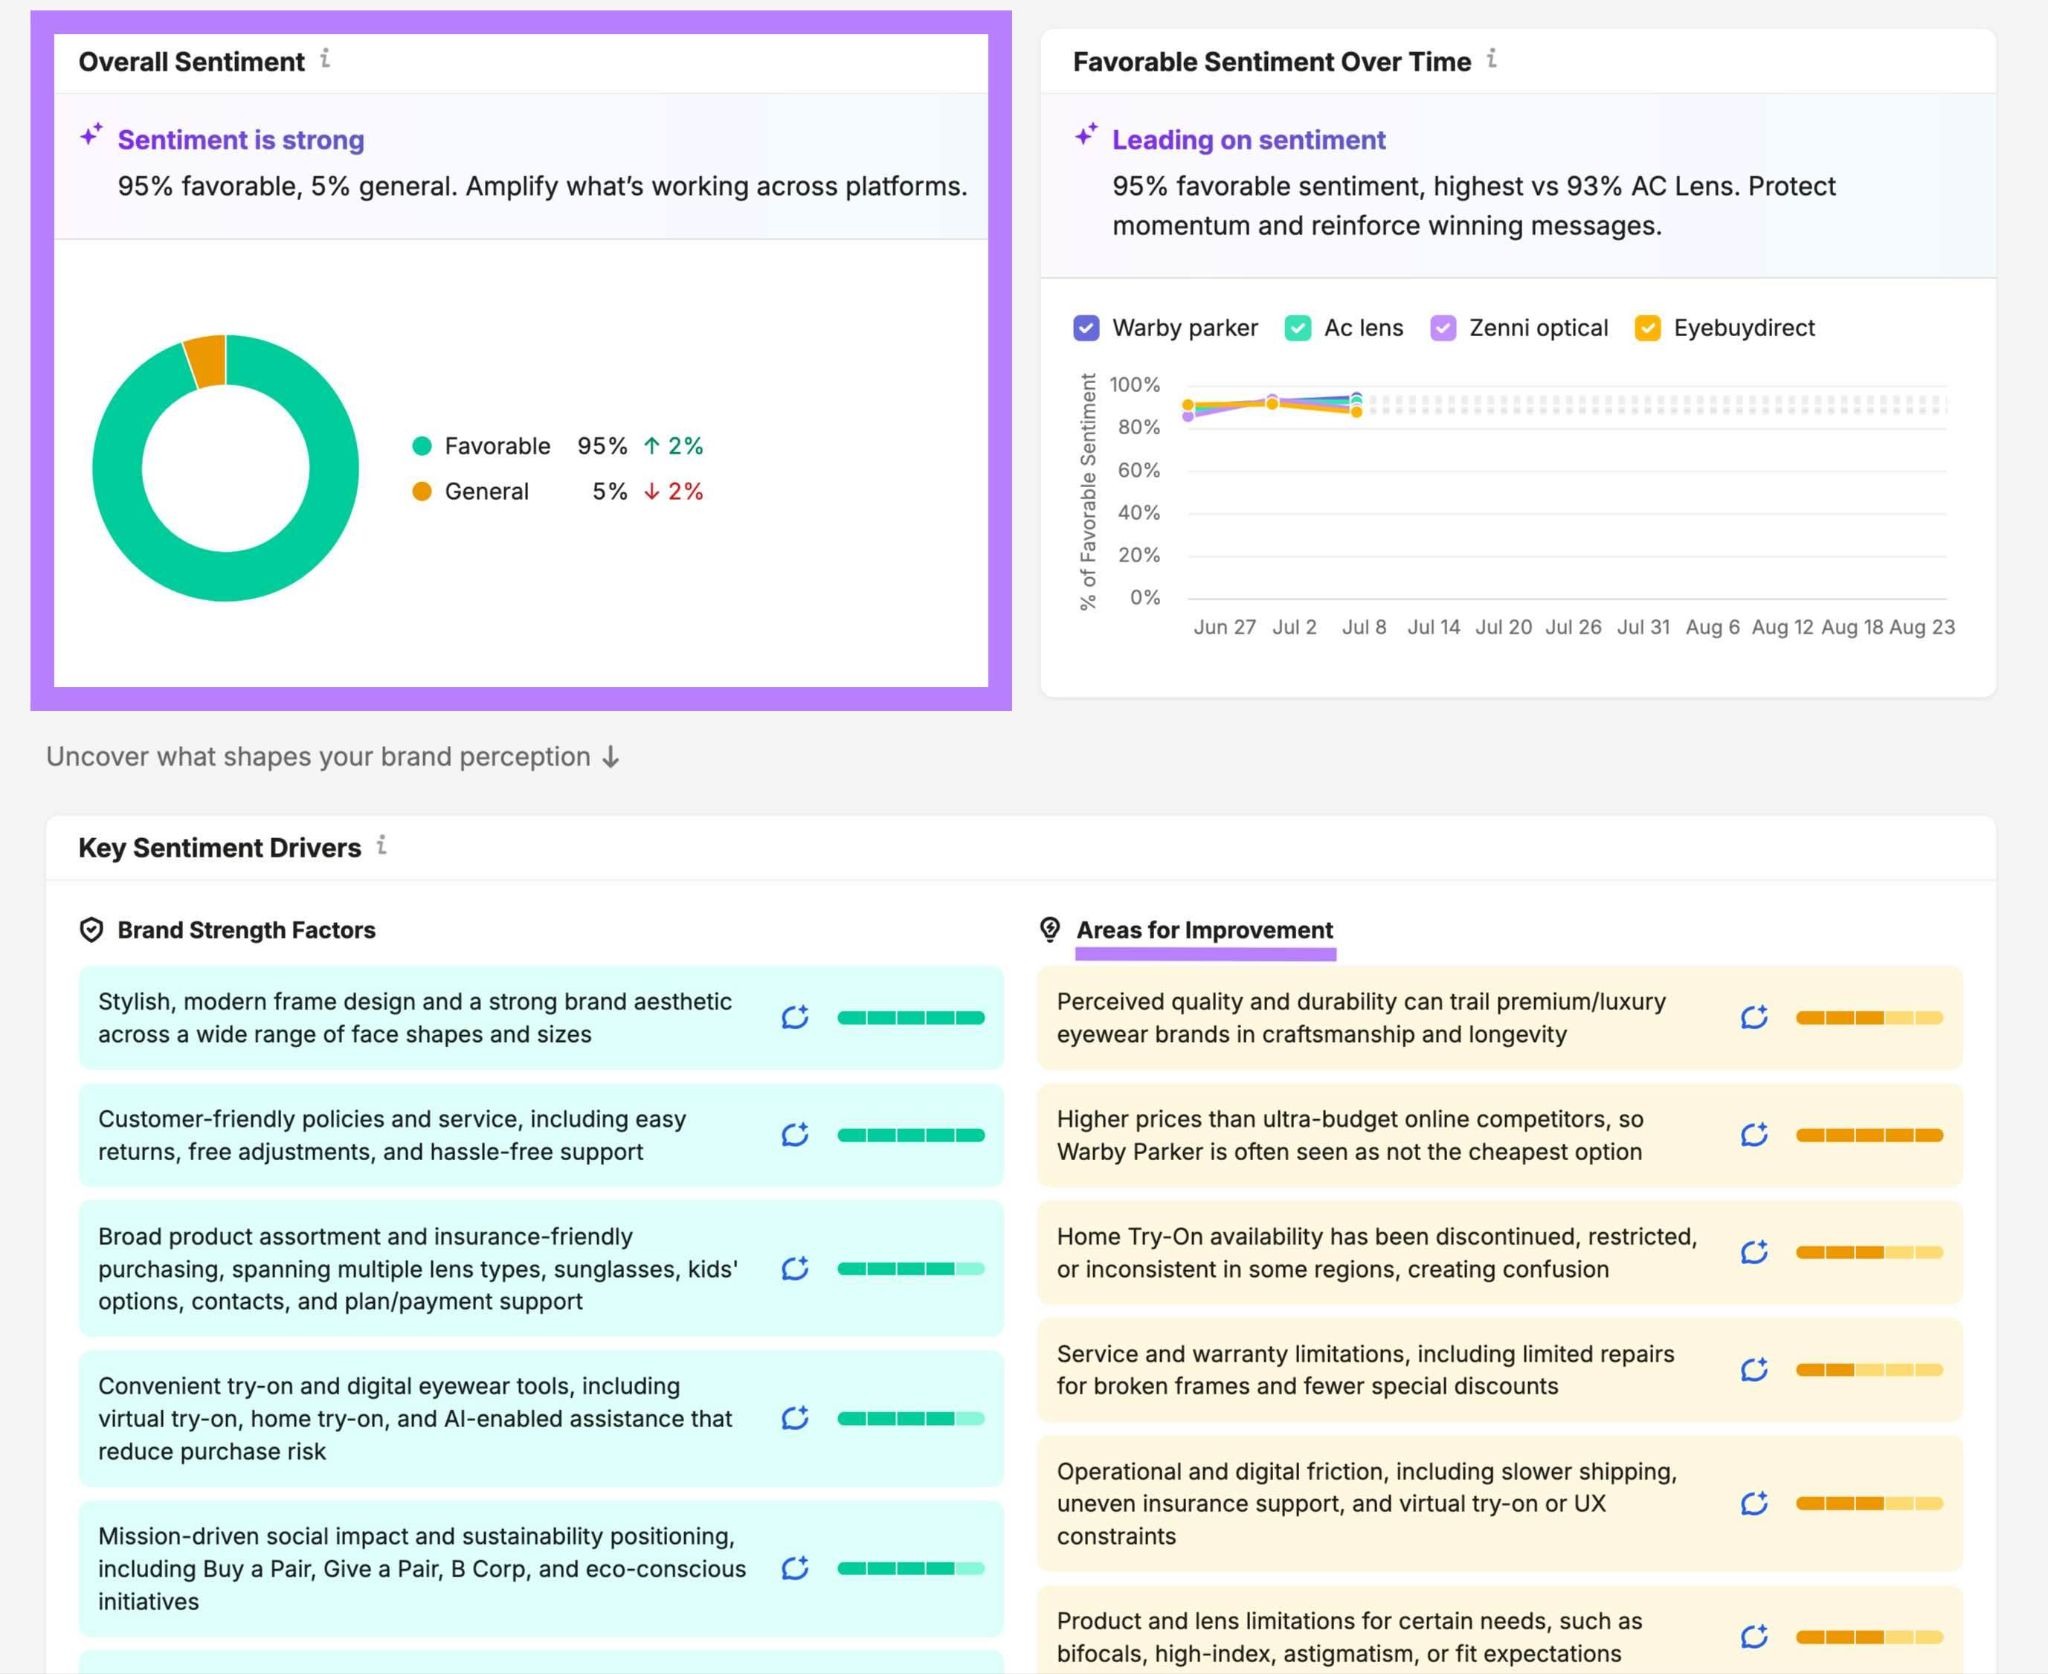
Task: Select the Home Try-On availability card text
Action: point(1377,1253)
